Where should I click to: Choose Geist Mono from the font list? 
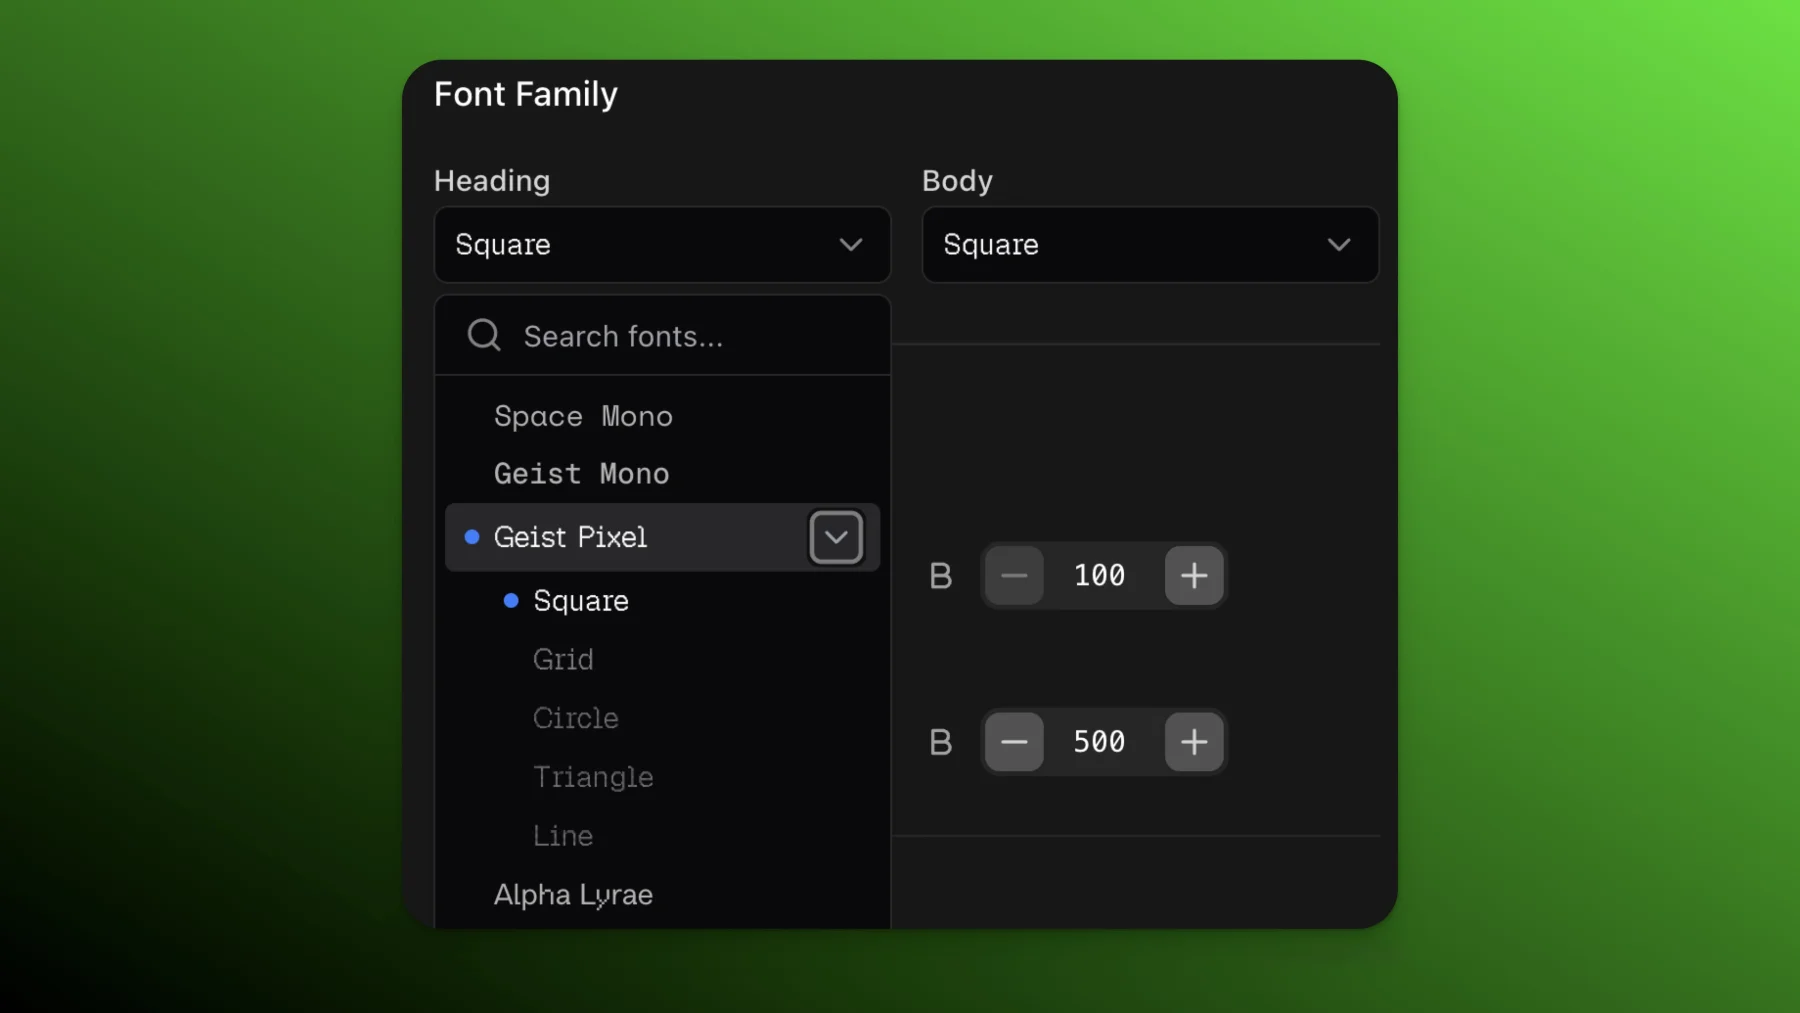click(581, 473)
